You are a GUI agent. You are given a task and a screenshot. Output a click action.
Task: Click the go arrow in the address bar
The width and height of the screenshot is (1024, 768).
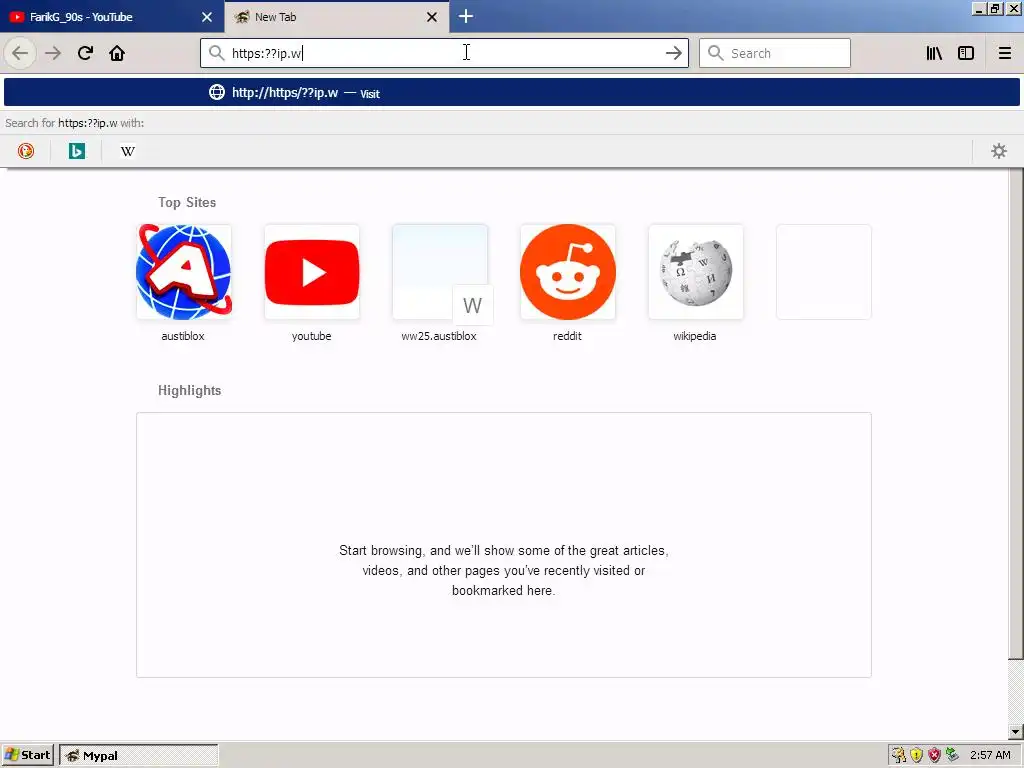(x=673, y=53)
